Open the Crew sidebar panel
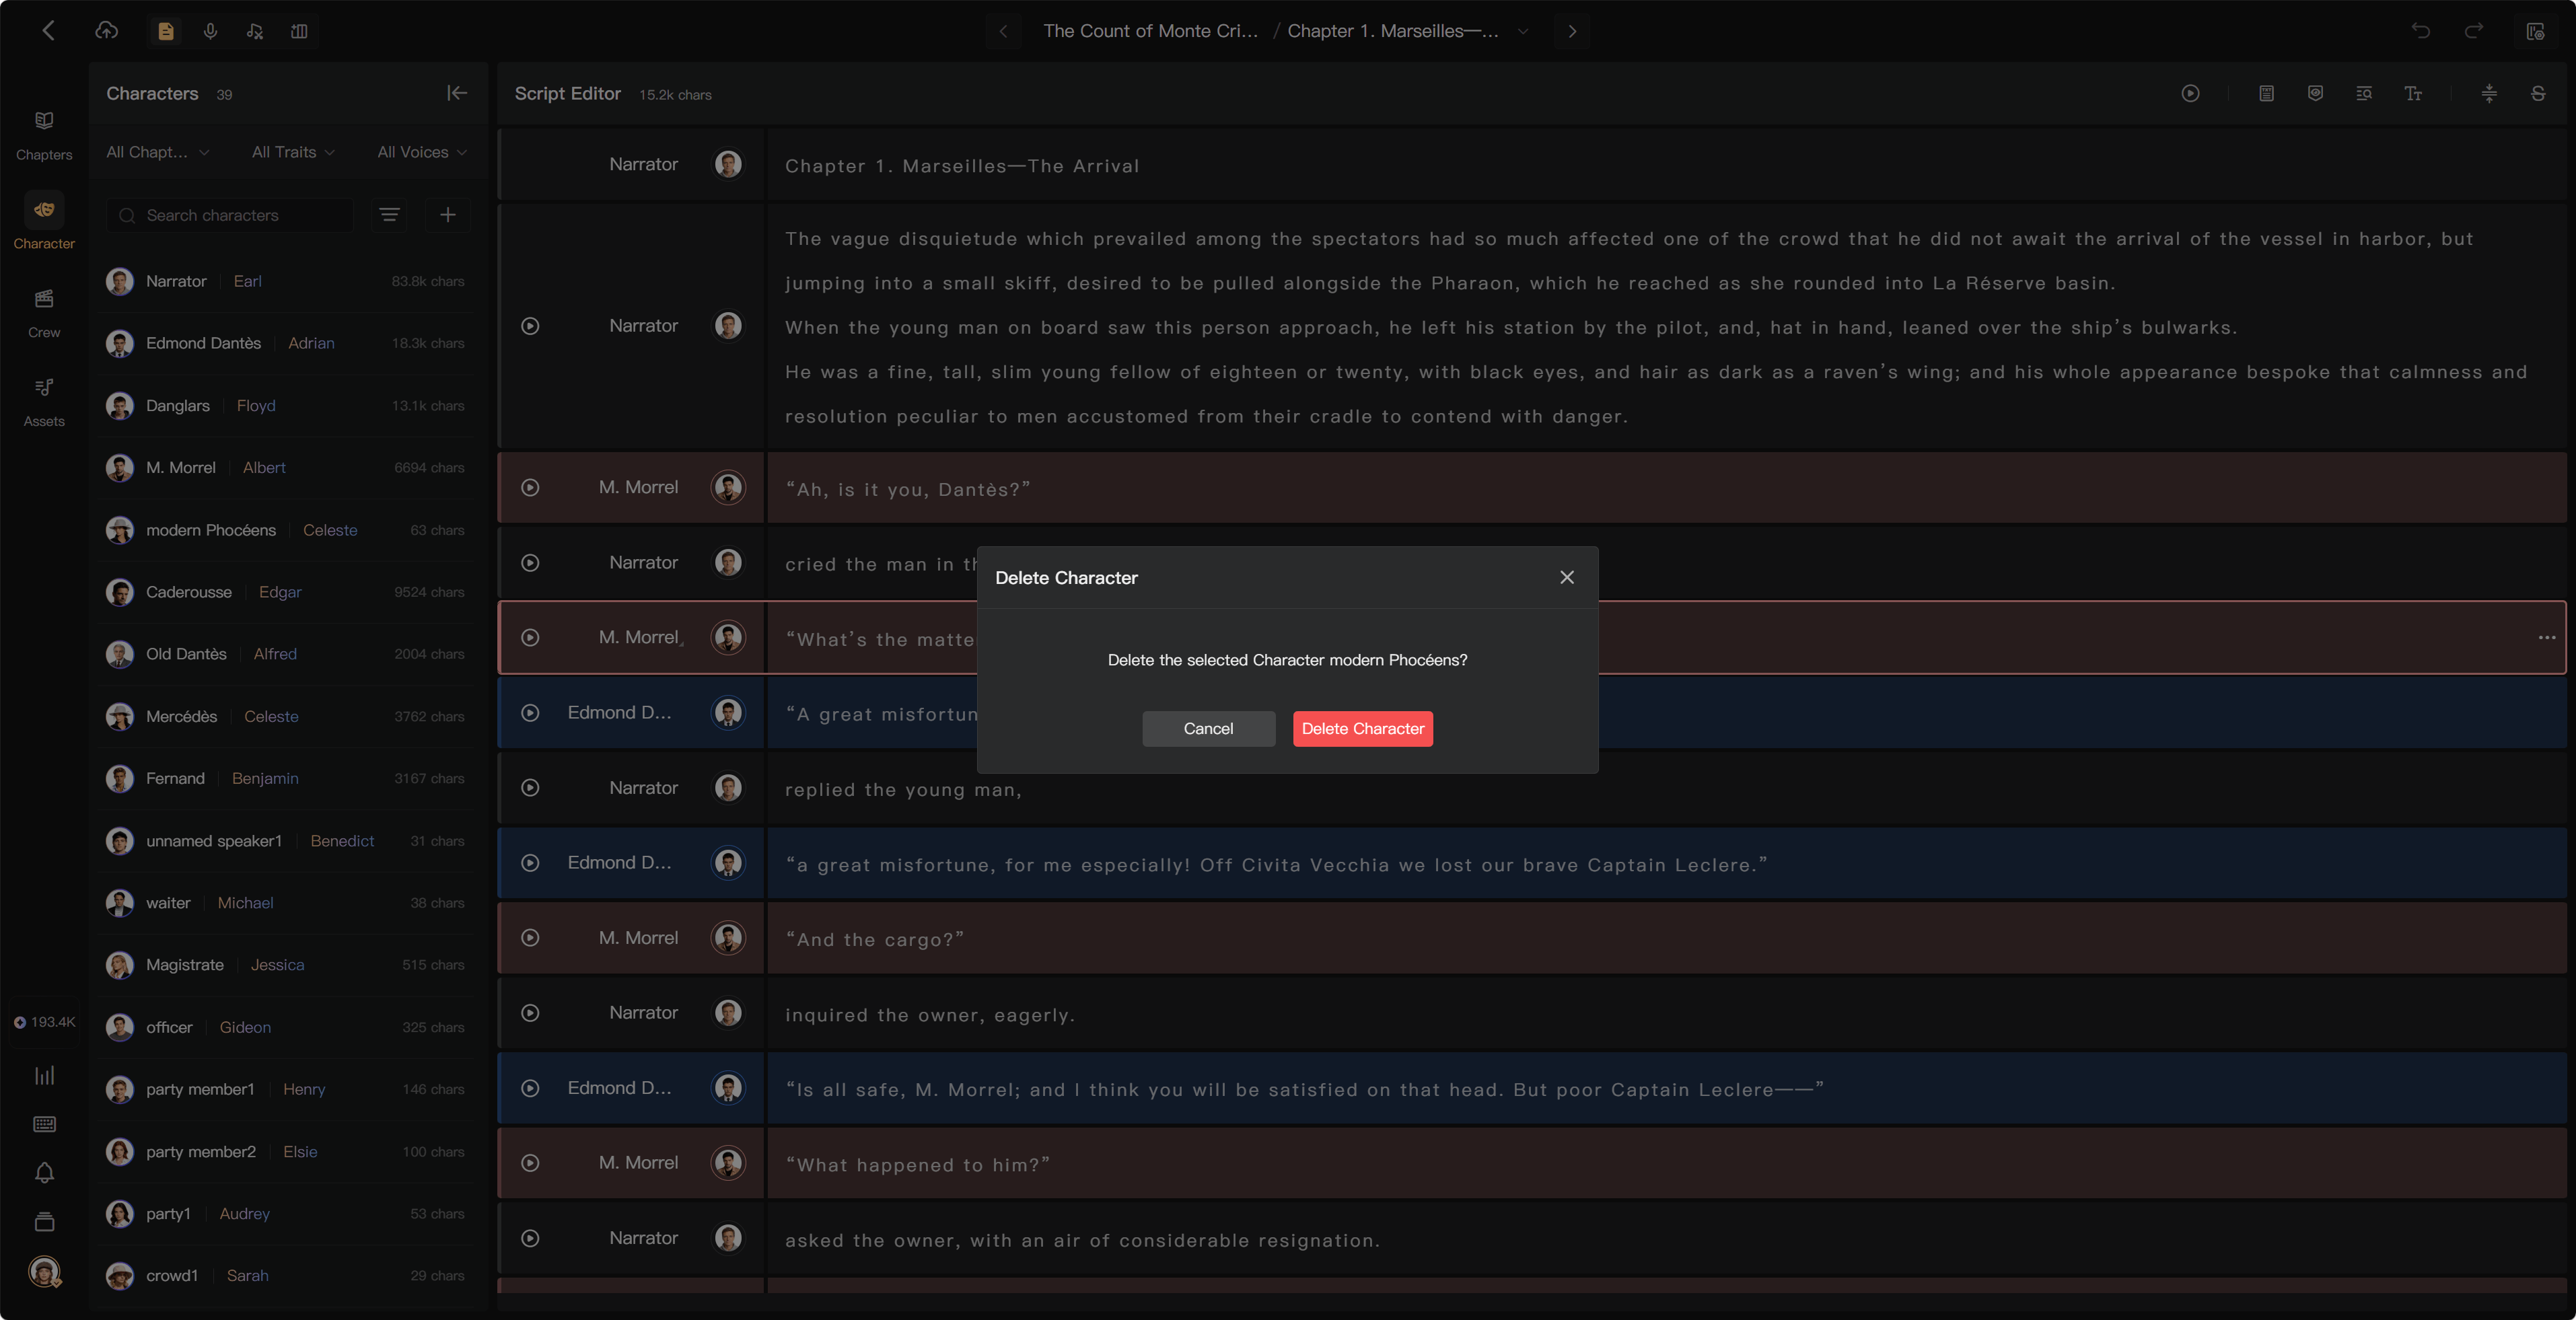This screenshot has width=2576, height=1320. (x=44, y=313)
